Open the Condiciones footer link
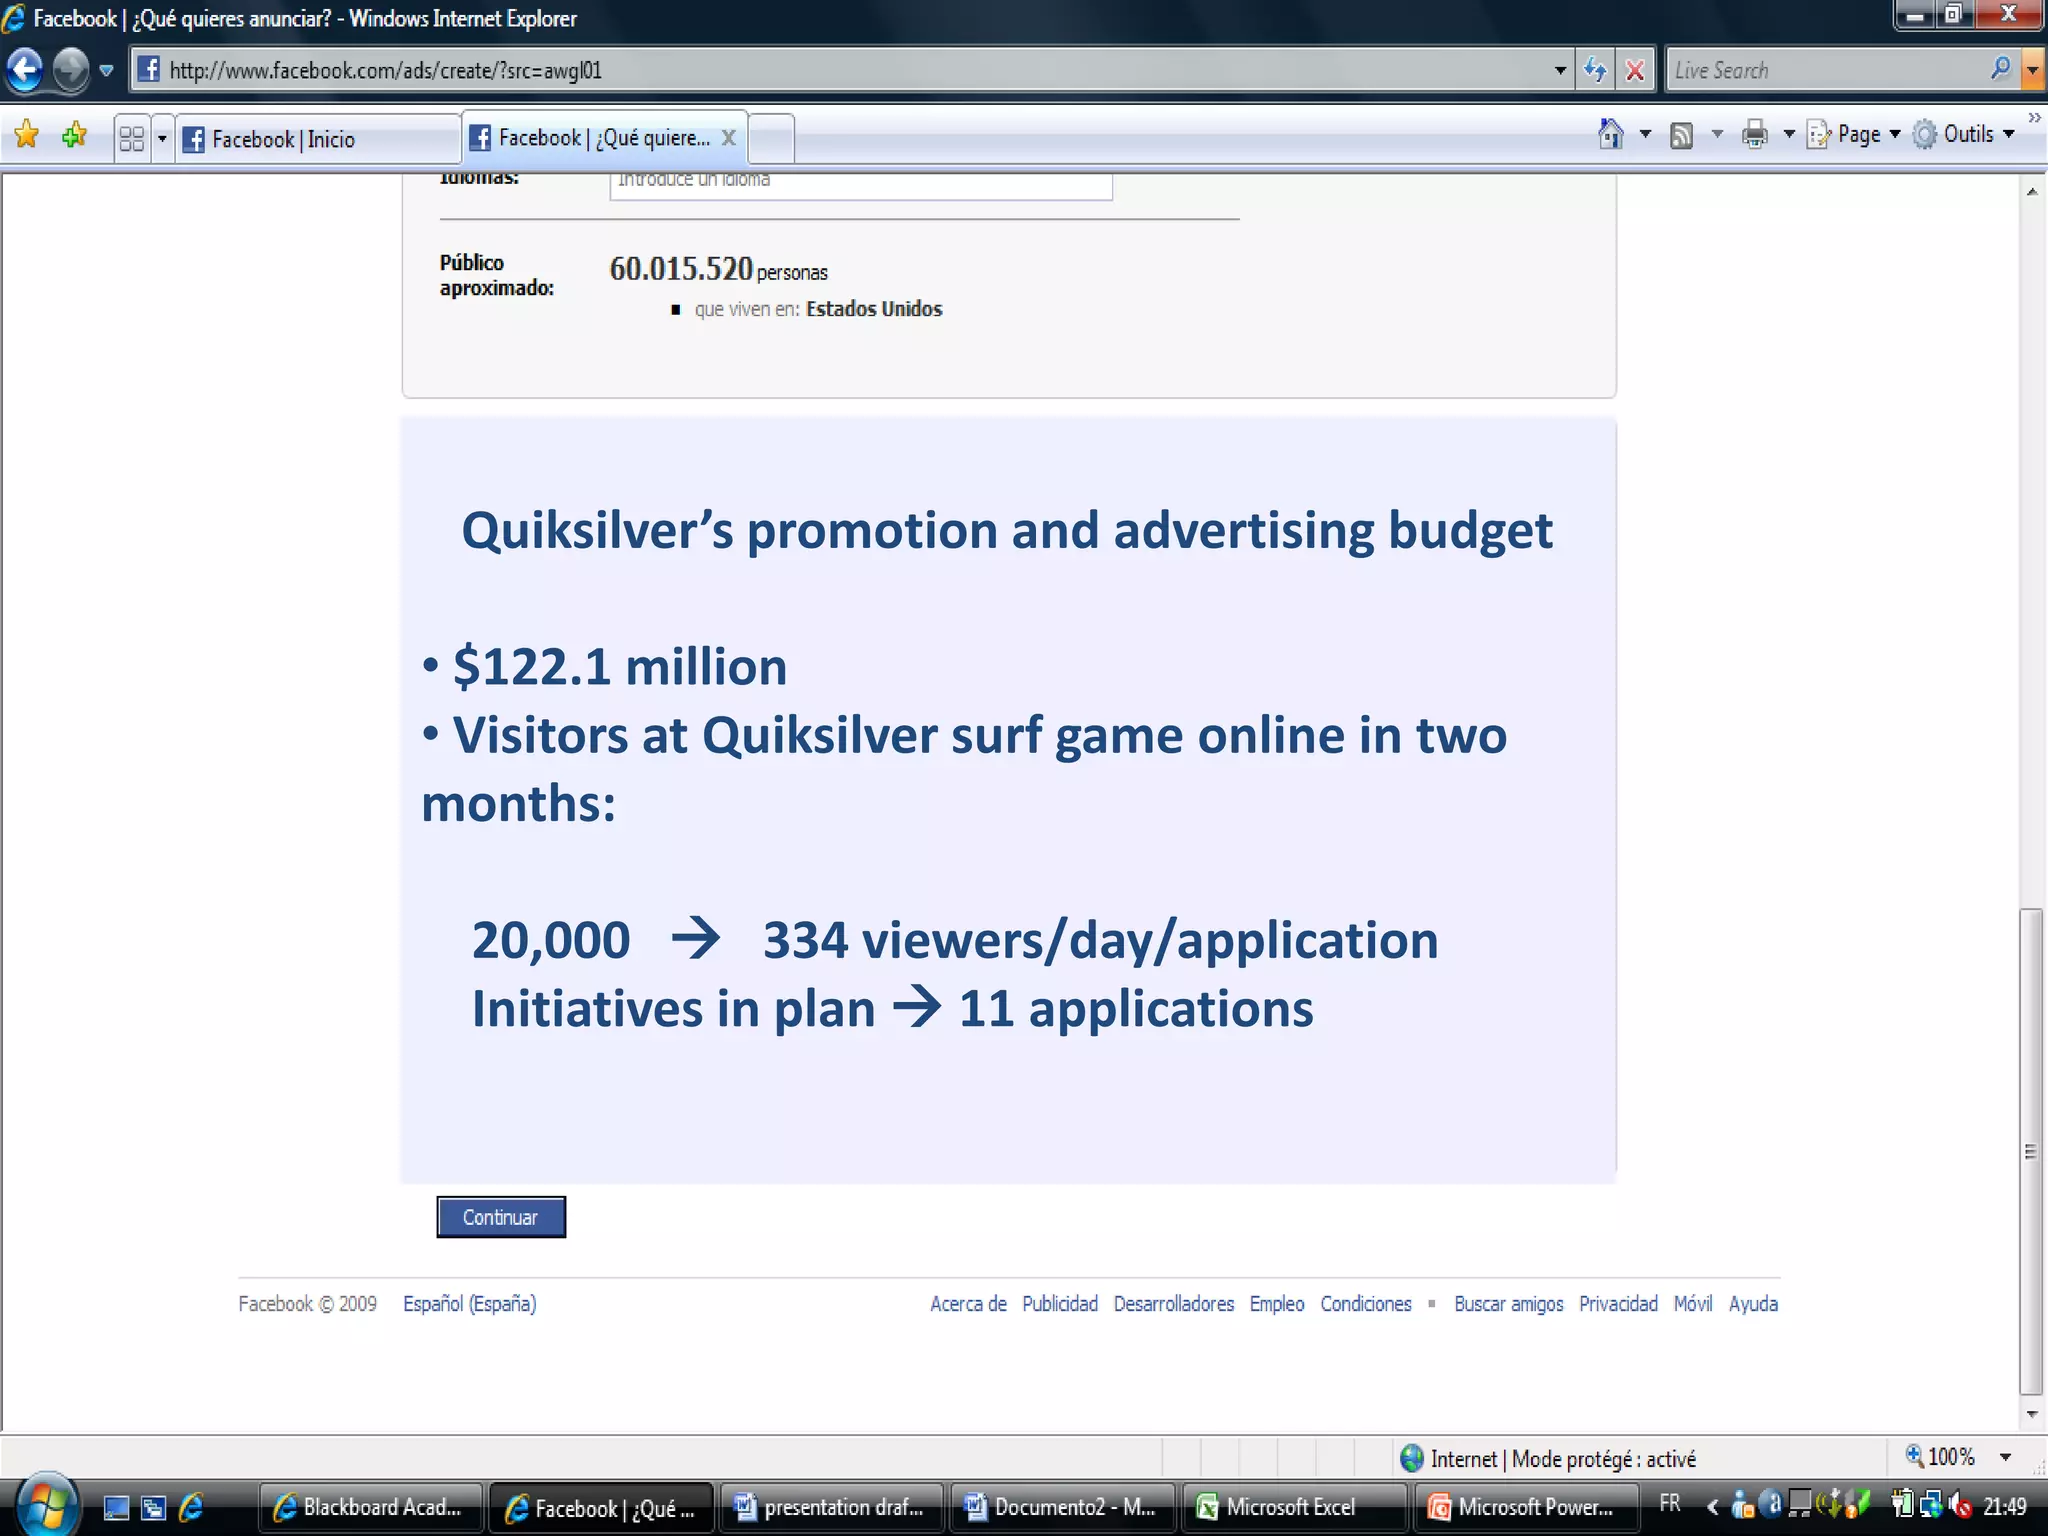Viewport: 2048px width, 1536px height. (x=1366, y=1304)
